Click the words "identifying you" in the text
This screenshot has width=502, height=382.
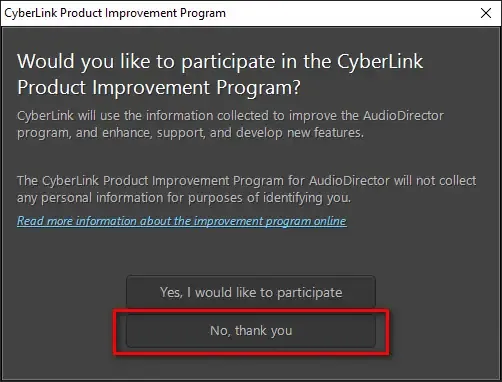[x=307, y=198]
